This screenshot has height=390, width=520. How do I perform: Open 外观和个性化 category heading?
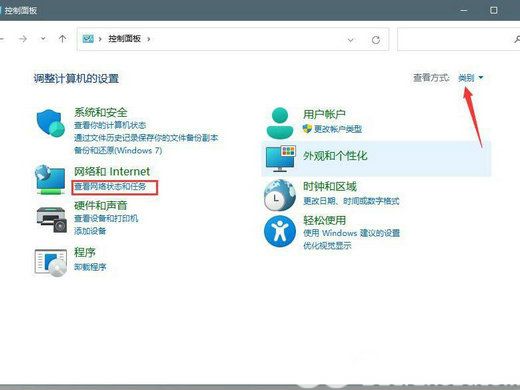click(335, 156)
